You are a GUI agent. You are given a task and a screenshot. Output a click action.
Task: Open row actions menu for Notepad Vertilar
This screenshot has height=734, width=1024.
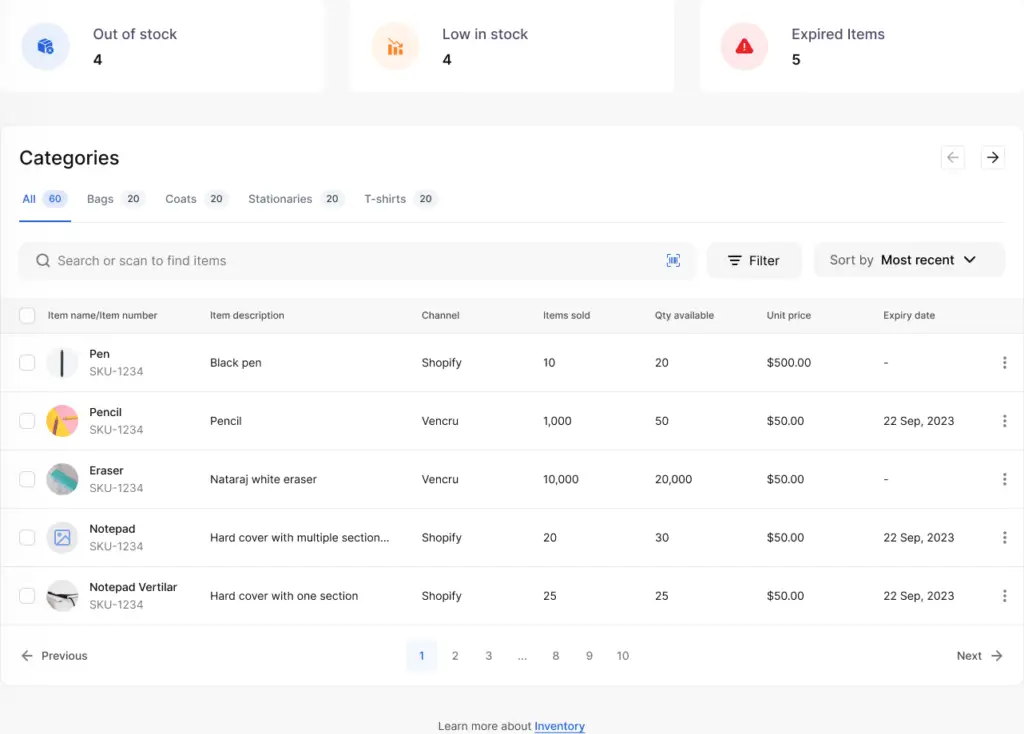pyautogui.click(x=1004, y=595)
